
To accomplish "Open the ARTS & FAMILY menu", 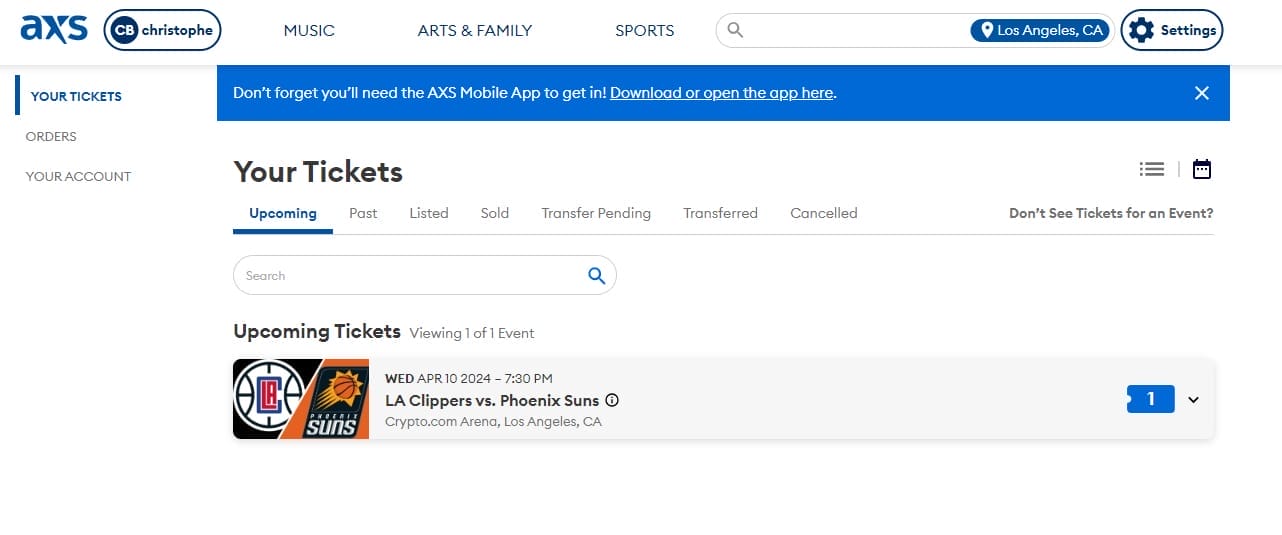I will (x=475, y=30).
